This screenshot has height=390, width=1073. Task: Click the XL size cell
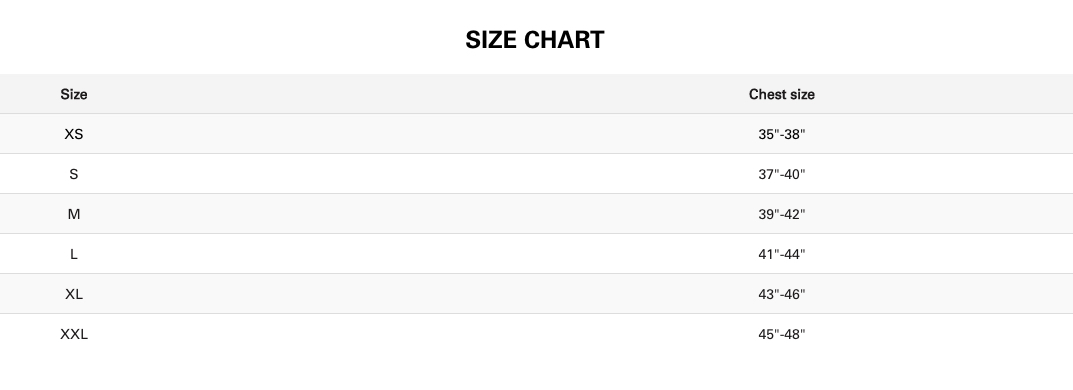pos(74,294)
